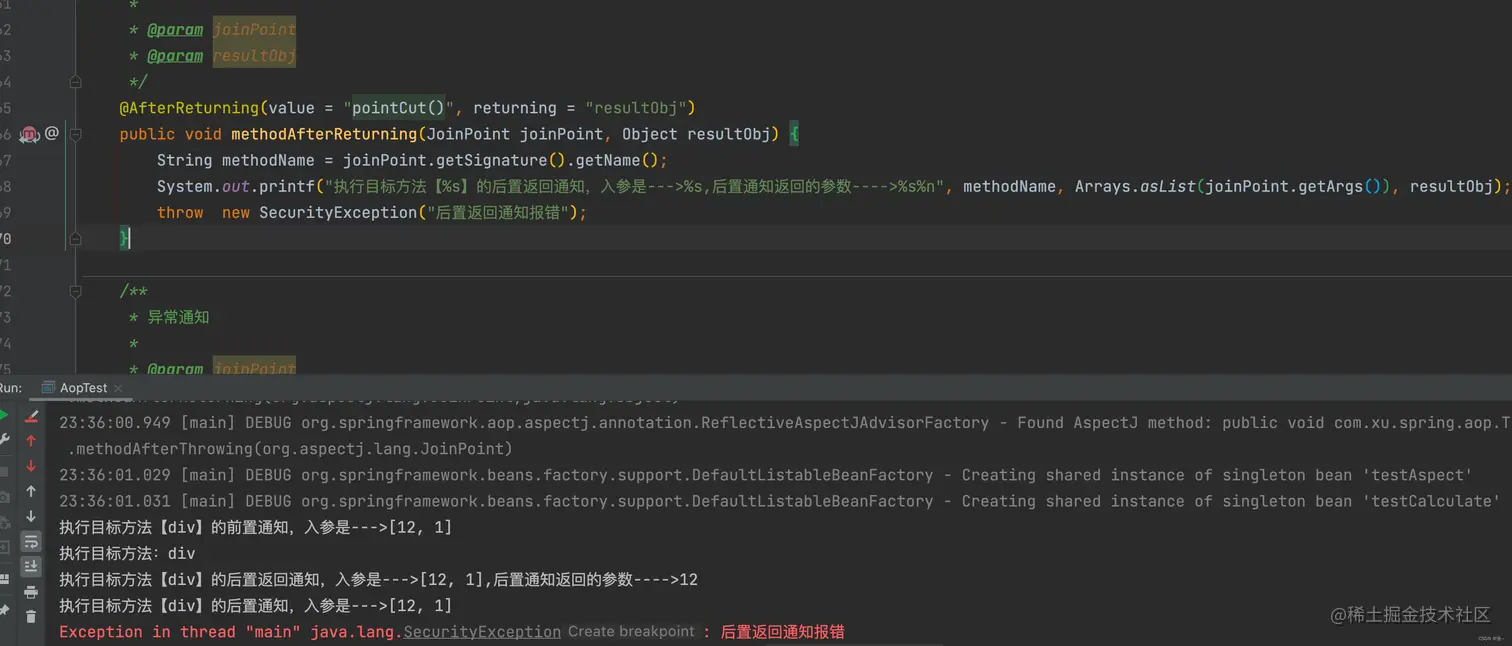Click the AOP advice gutter icon beside methodAfterReturning

click(30, 134)
